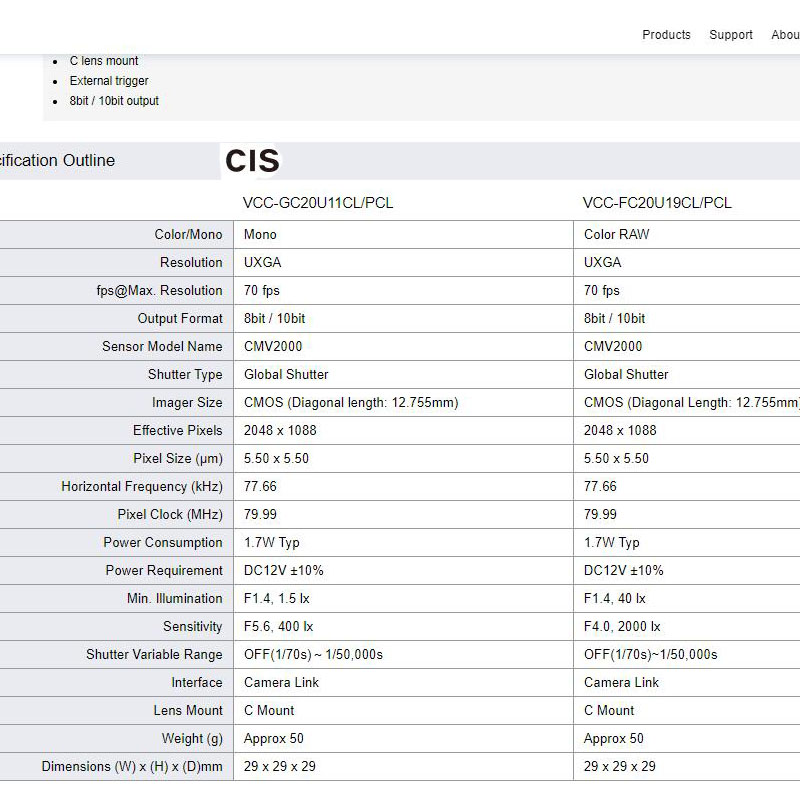Viewport: 800px width, 800px height.
Task: Click the 'fps@Max. Resolution' row label
Action: point(159,290)
